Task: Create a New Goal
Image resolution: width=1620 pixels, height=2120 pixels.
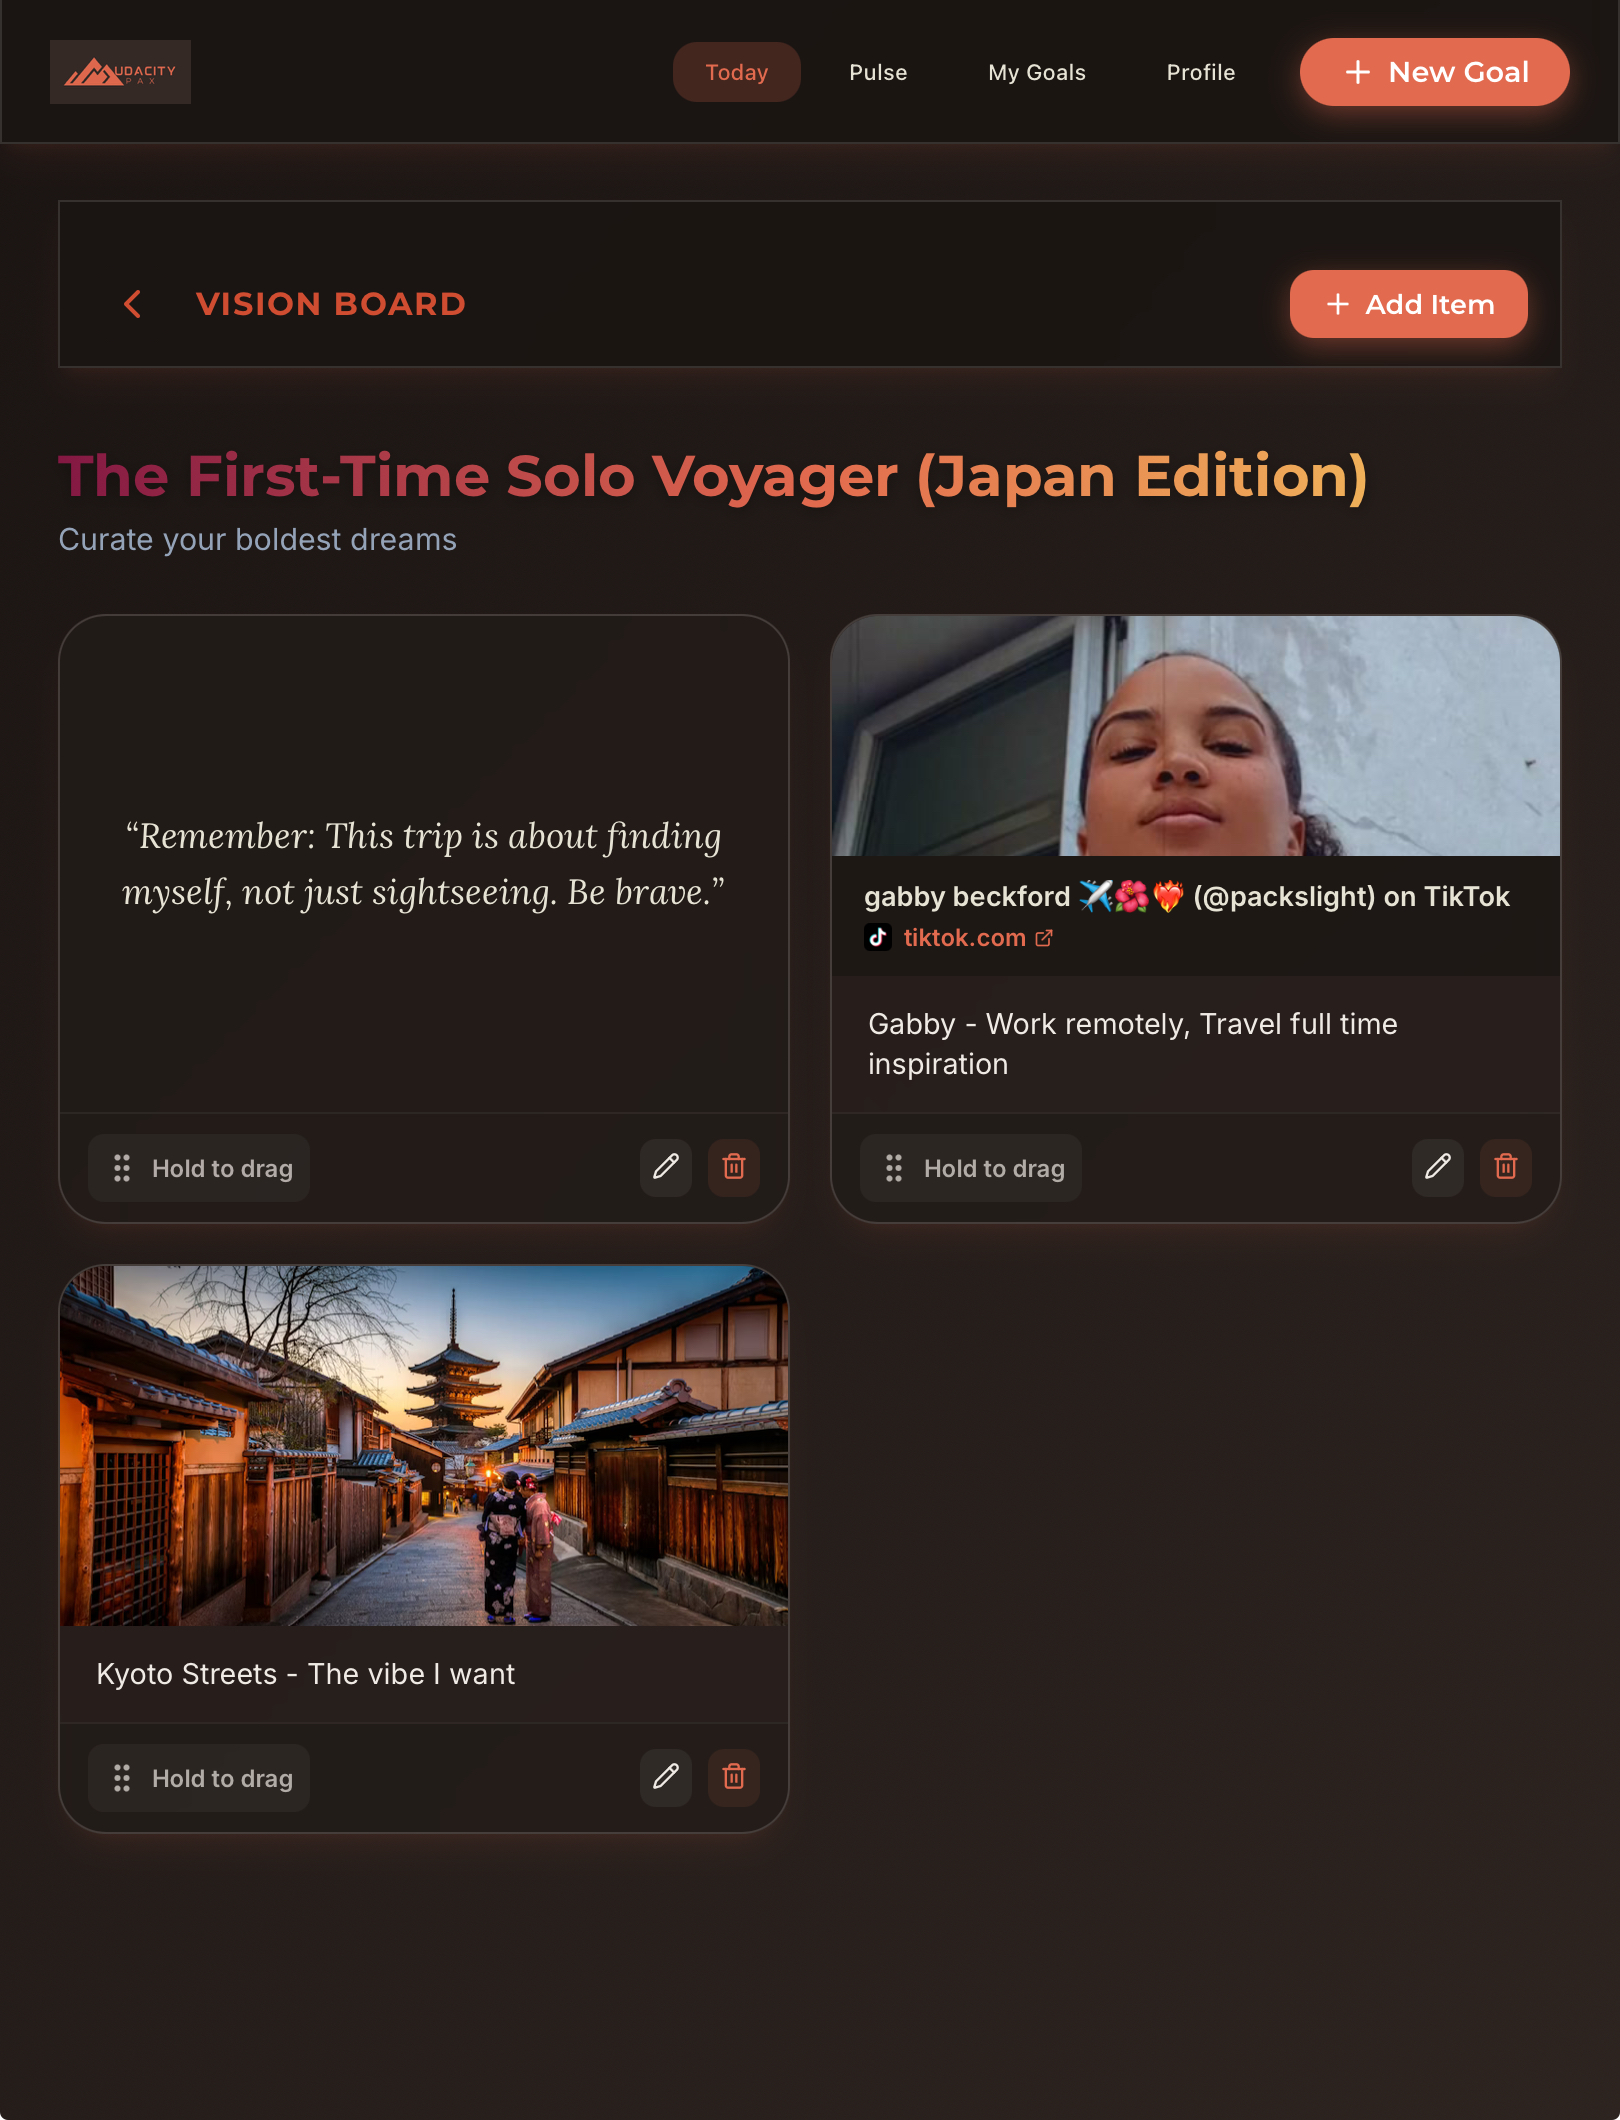Action: [1435, 72]
